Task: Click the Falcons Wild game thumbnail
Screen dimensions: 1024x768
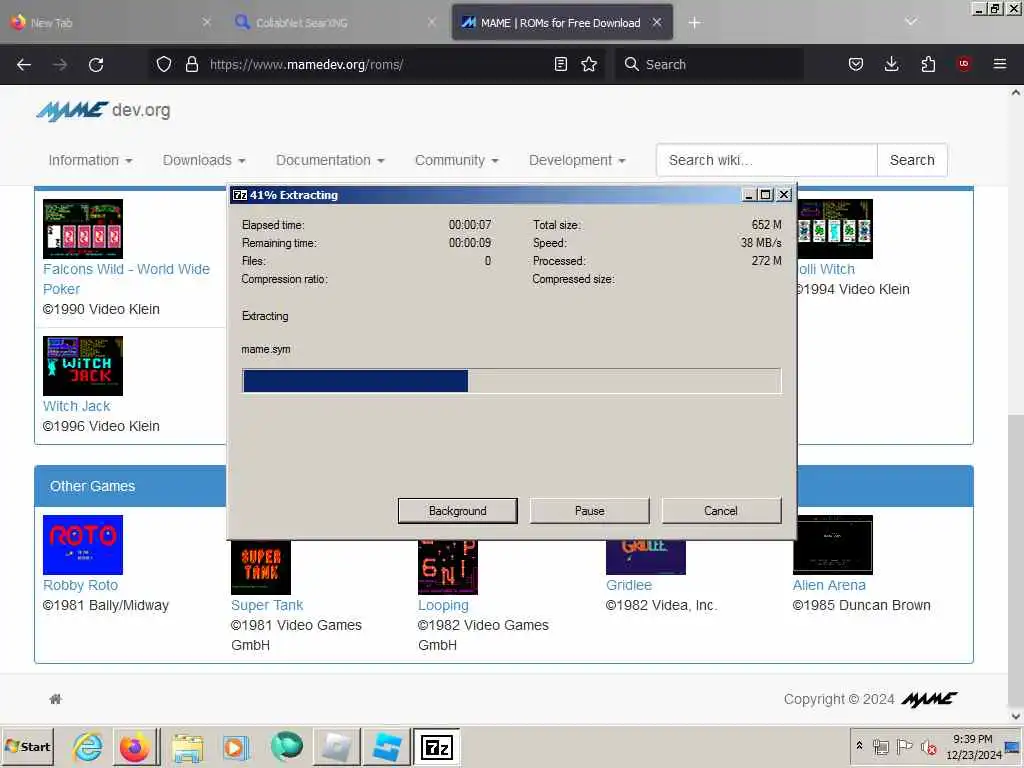Action: [83, 229]
